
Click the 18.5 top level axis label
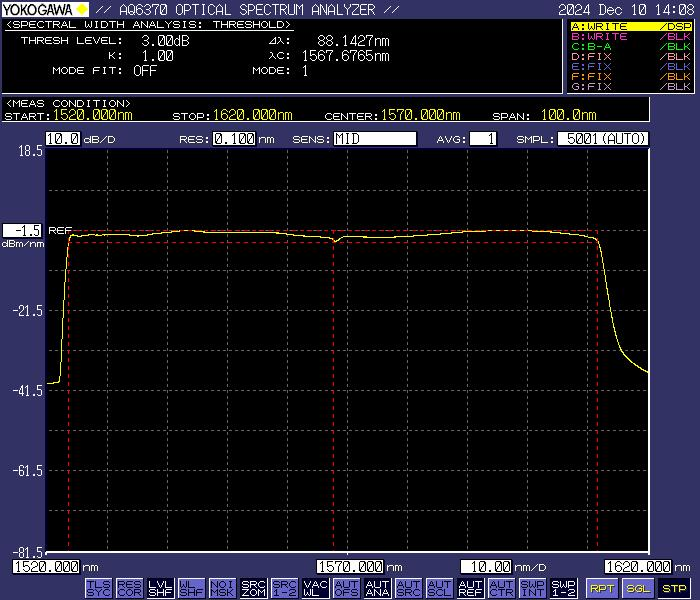(x=30, y=151)
